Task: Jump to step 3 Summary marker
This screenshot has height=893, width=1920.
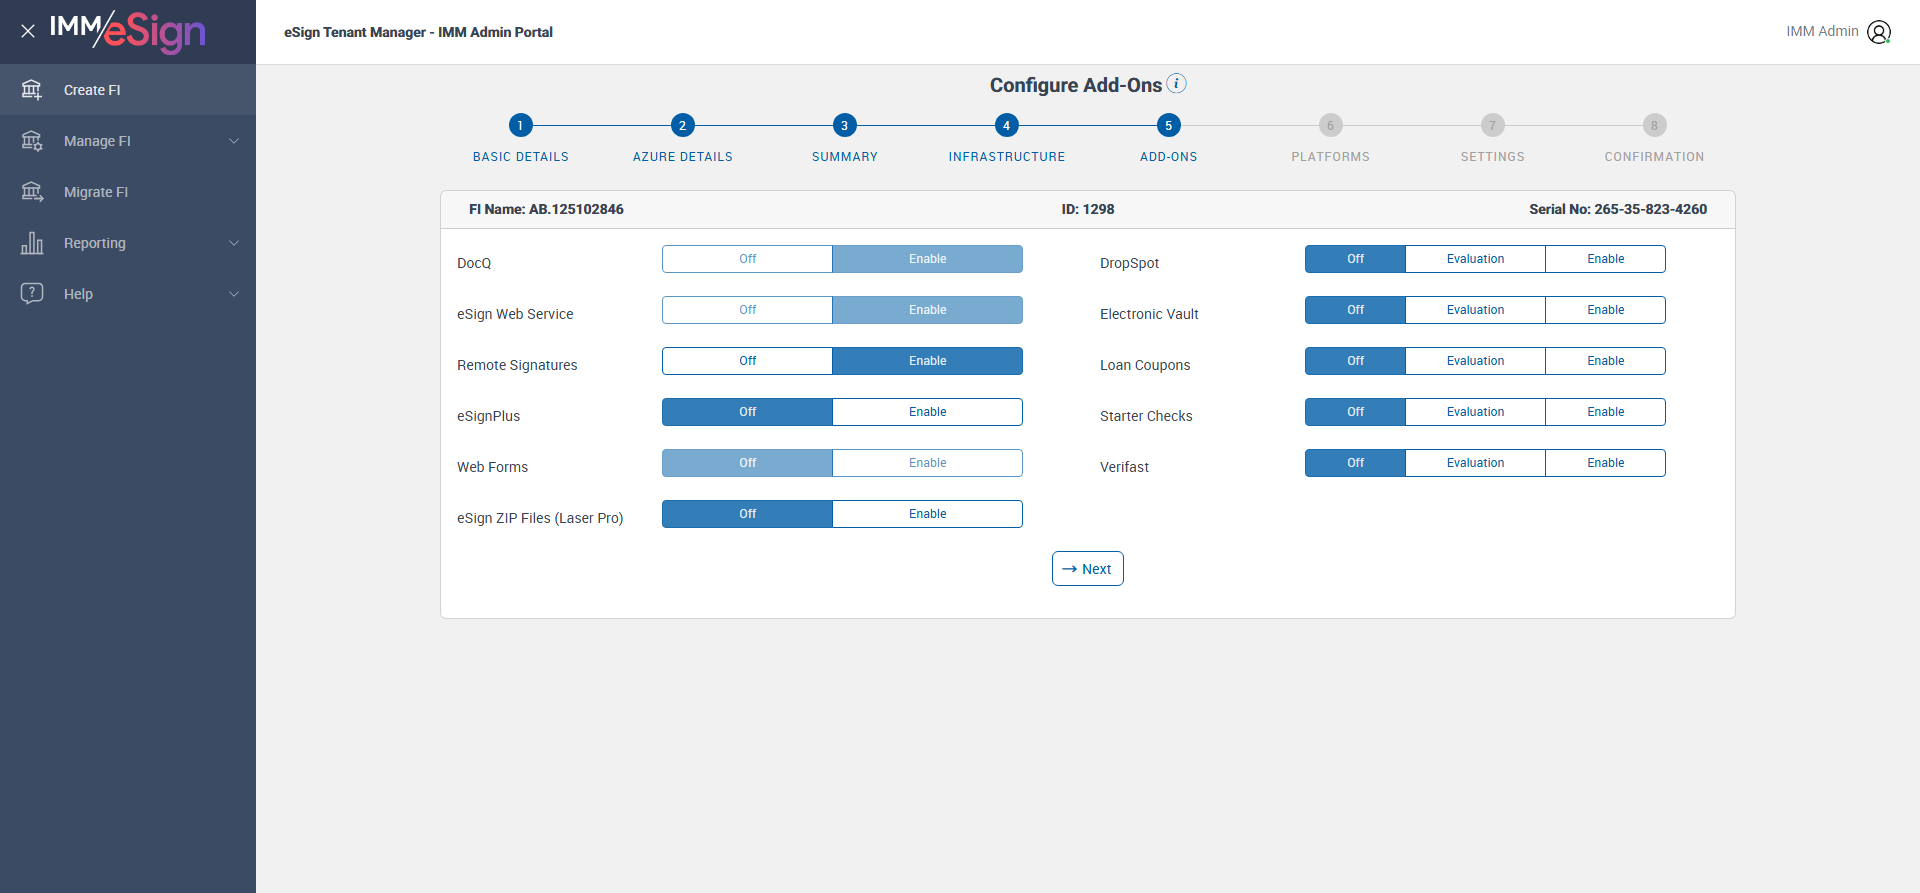Action: [x=845, y=125]
